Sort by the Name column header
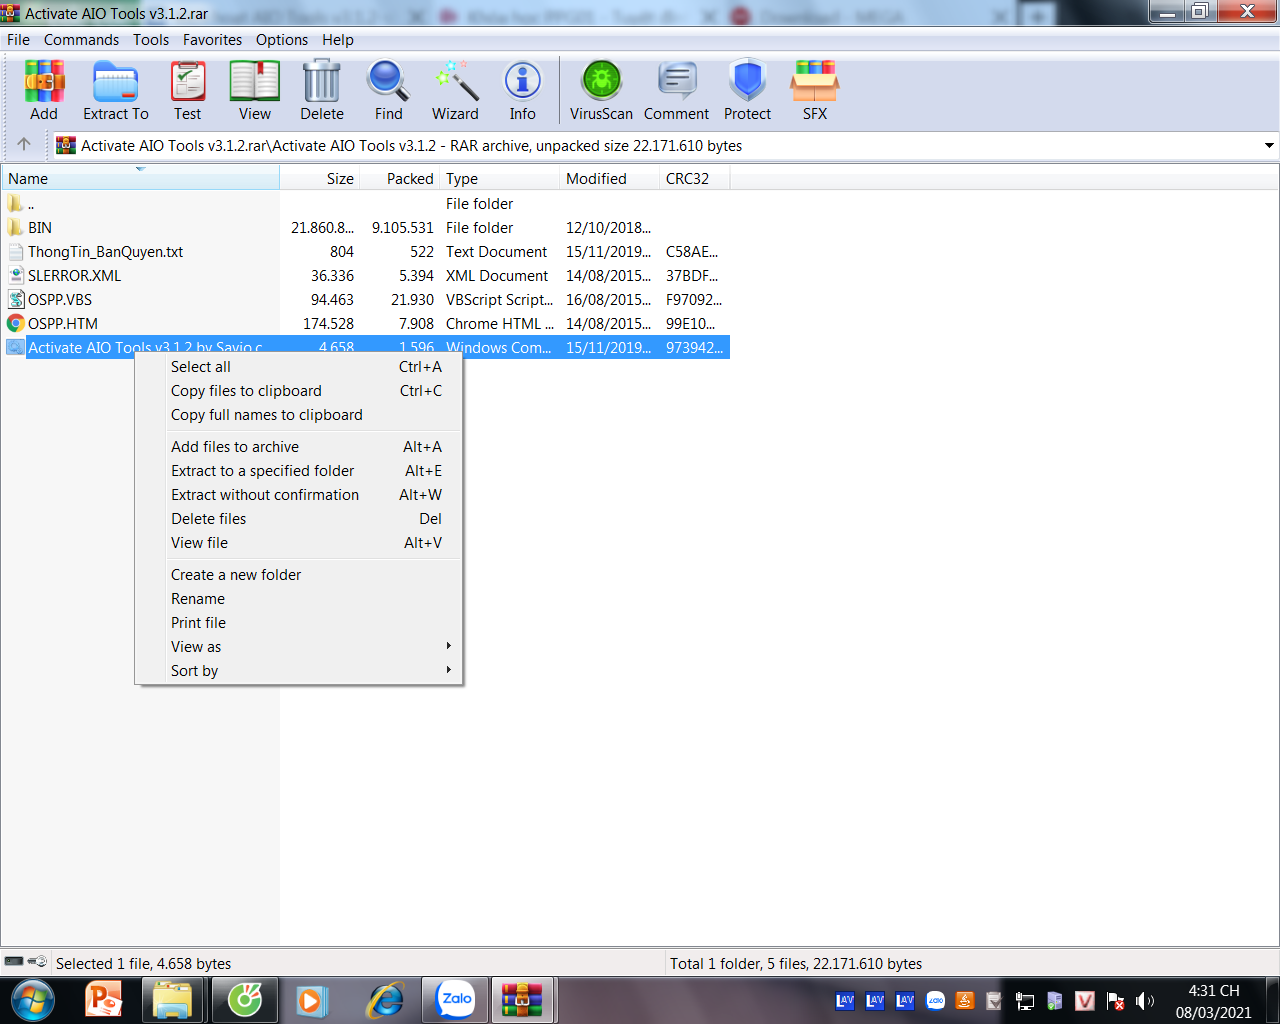1280x1024 pixels. [x=140, y=179]
